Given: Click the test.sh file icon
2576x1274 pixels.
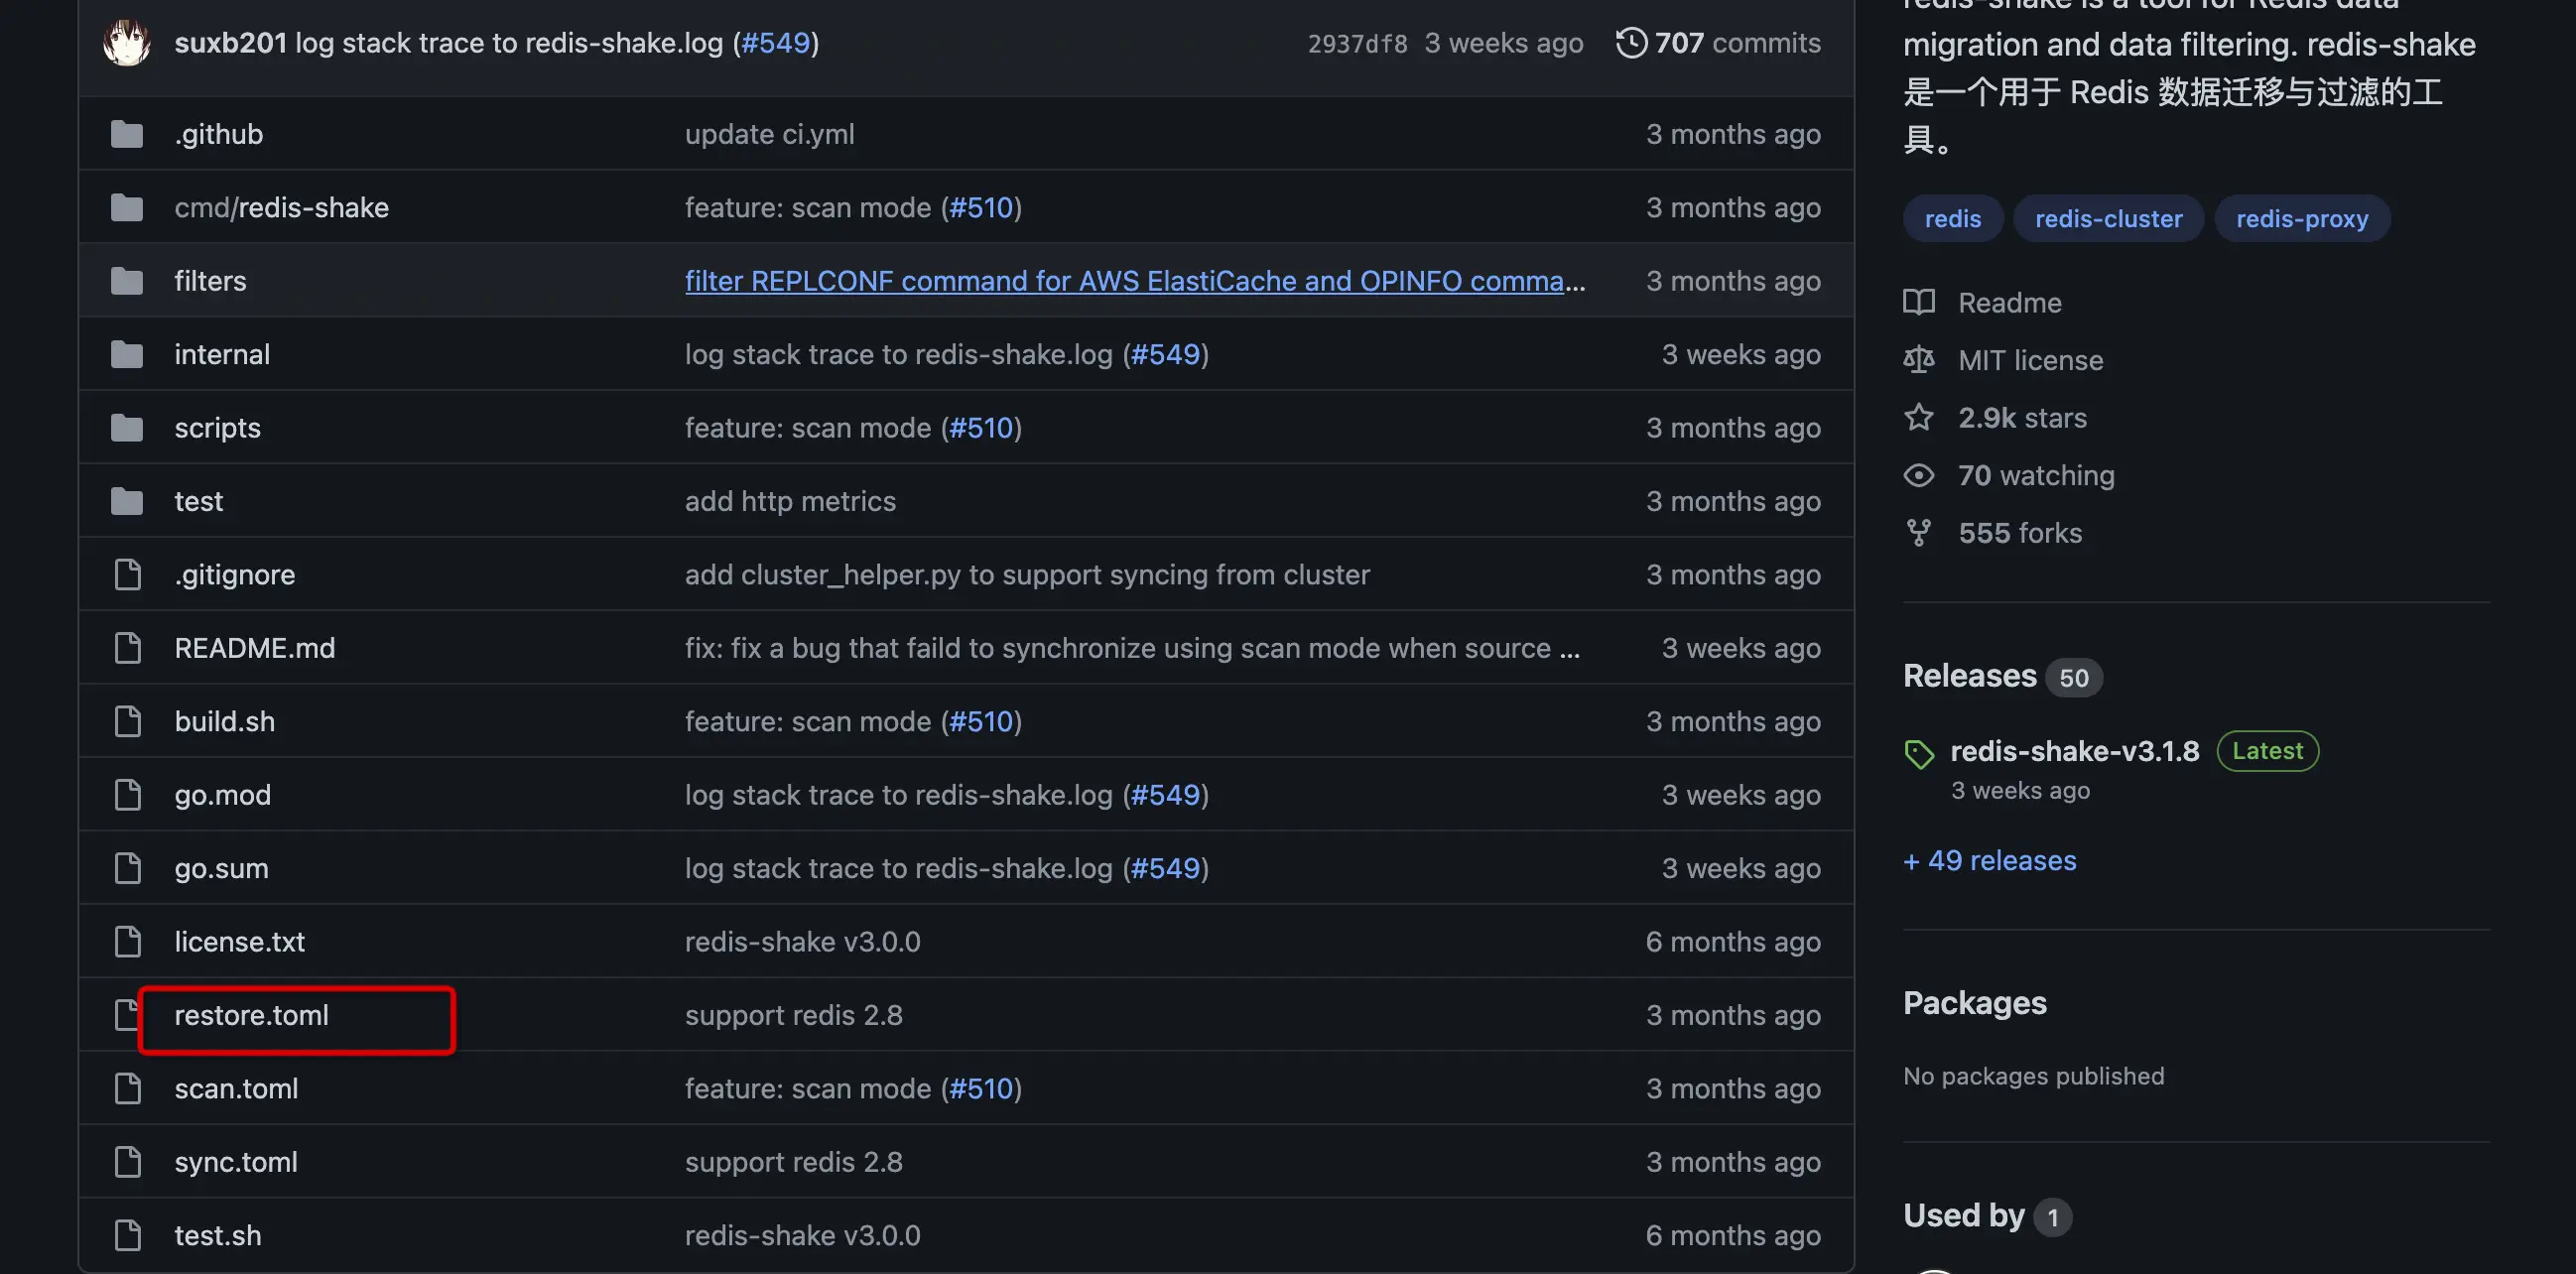Looking at the screenshot, I should [x=127, y=1236].
